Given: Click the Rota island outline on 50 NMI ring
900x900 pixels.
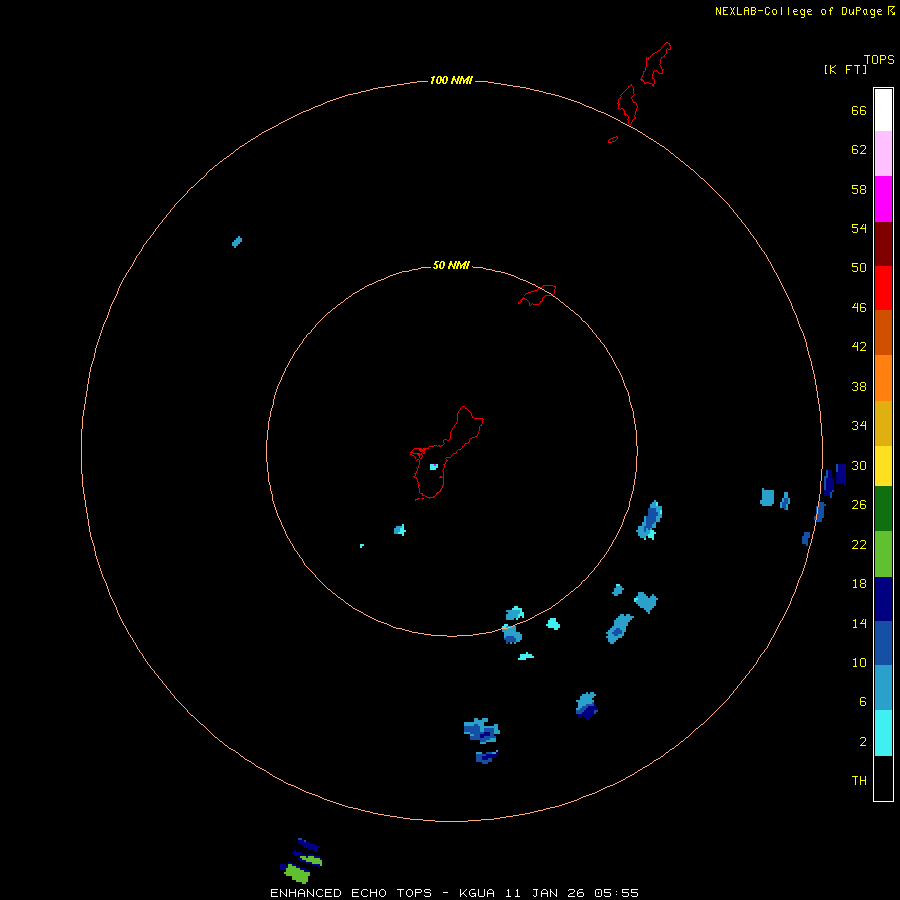Looking at the screenshot, I should (537, 295).
